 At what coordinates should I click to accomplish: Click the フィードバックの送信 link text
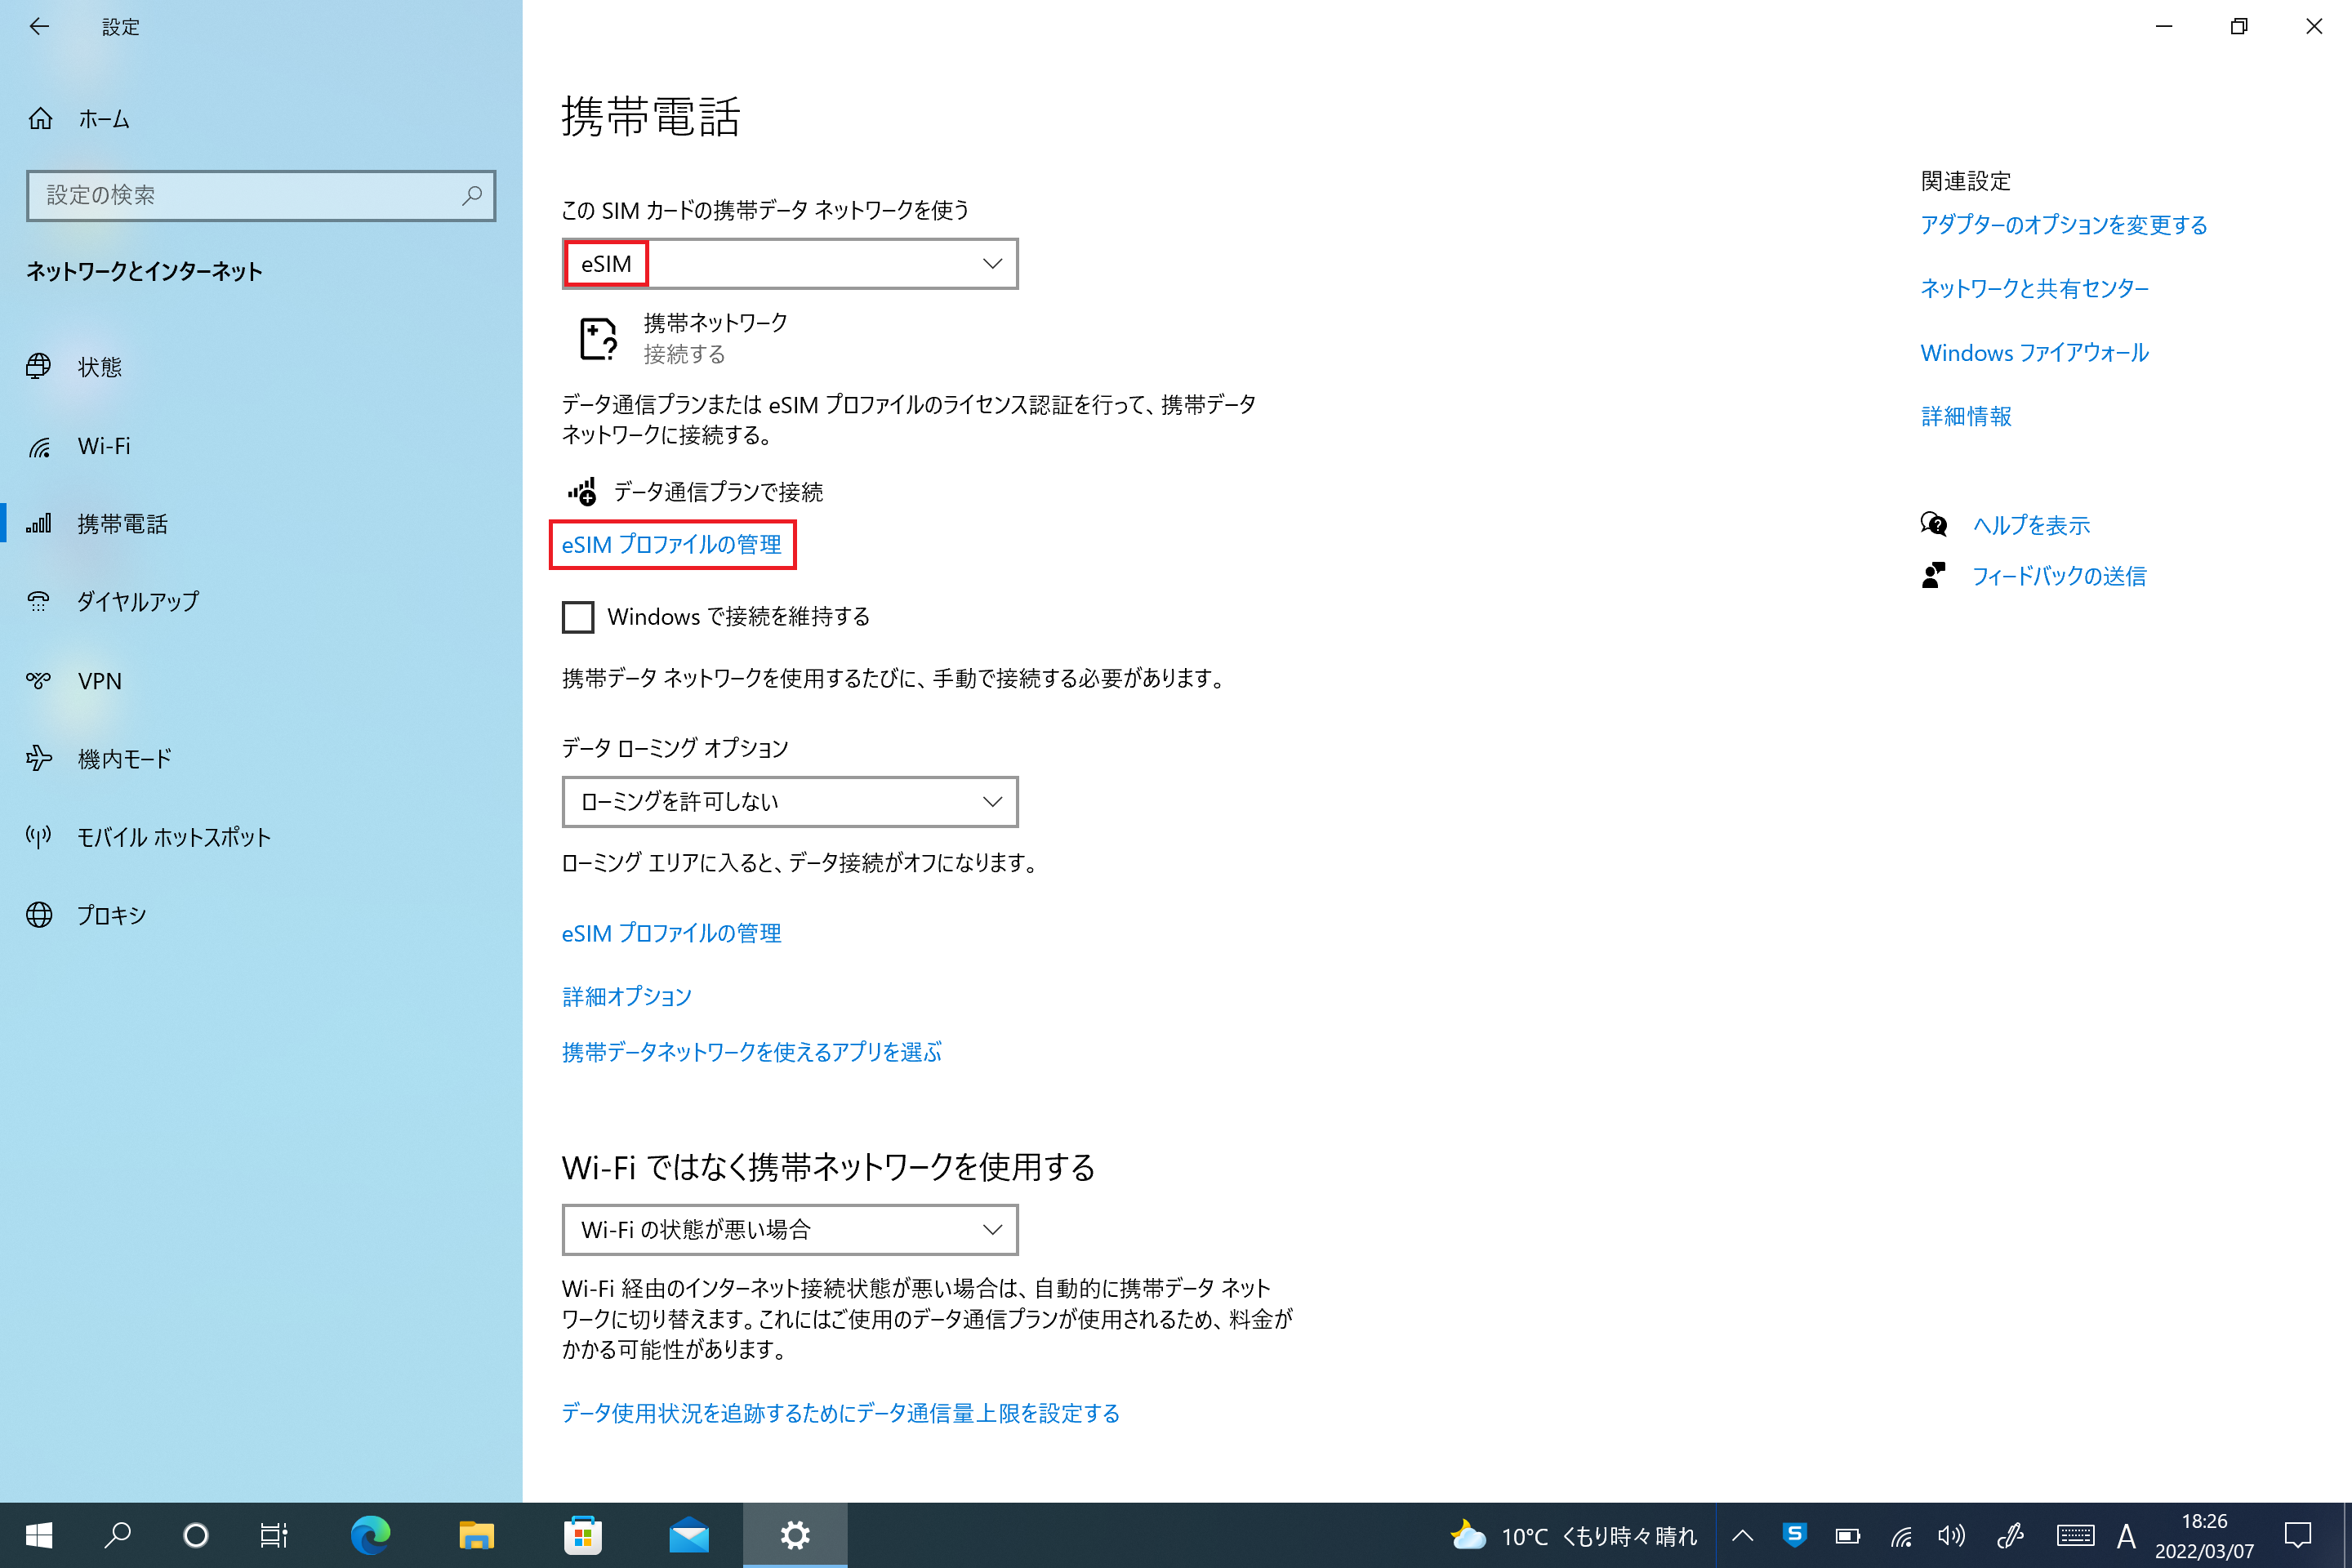tap(2059, 576)
